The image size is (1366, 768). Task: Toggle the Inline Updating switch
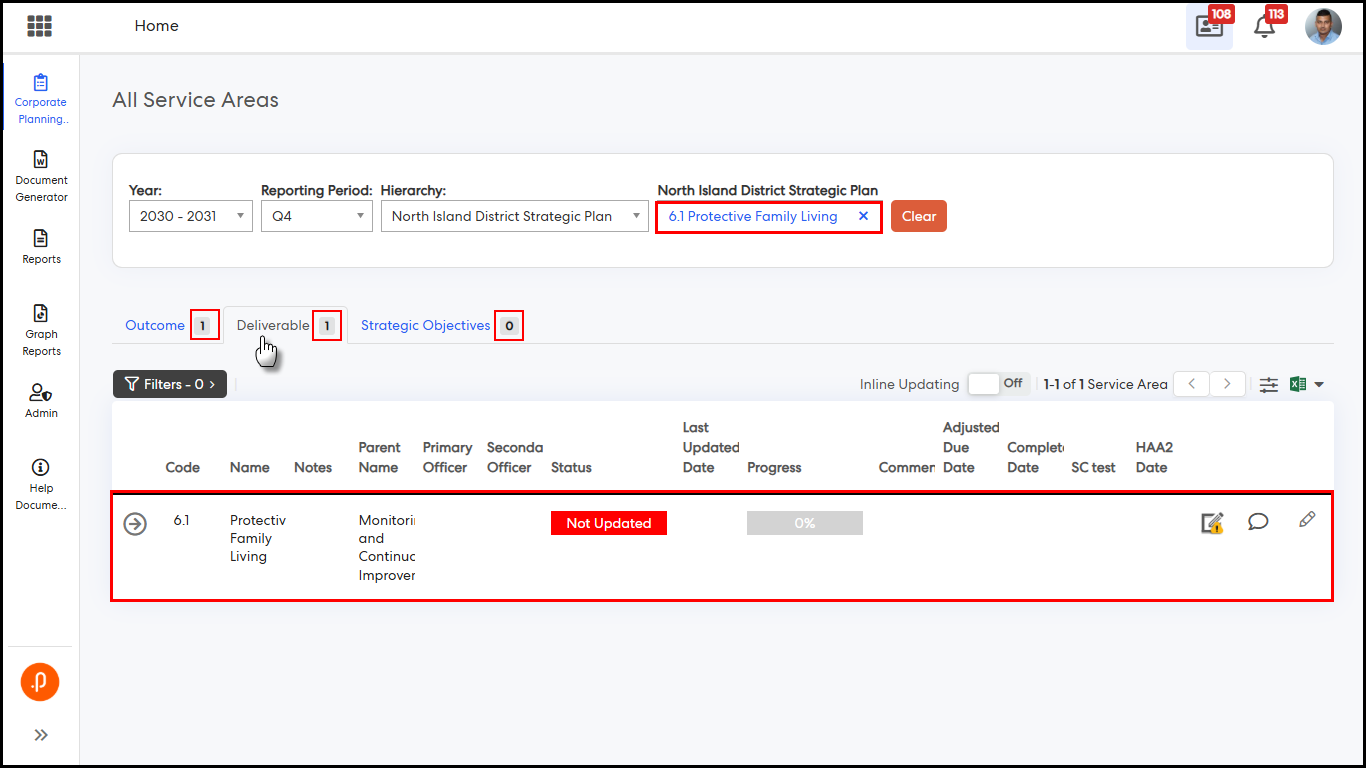pyautogui.click(x=996, y=384)
